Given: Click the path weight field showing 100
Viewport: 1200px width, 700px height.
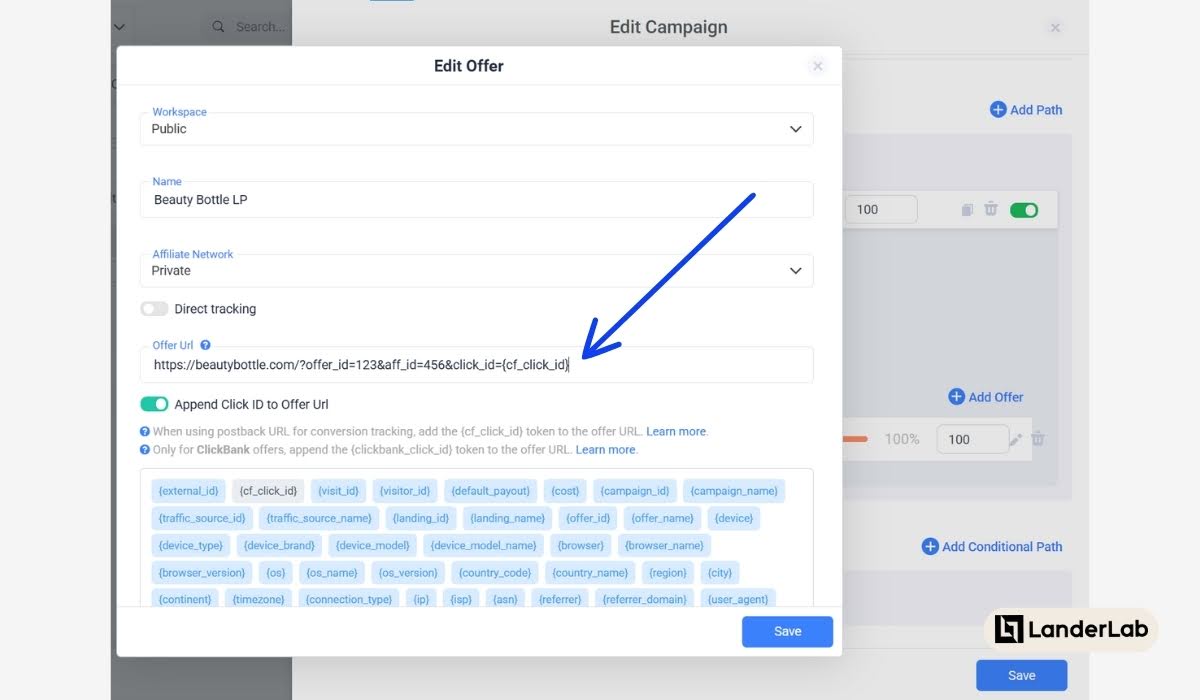Looking at the screenshot, I should click(x=880, y=209).
